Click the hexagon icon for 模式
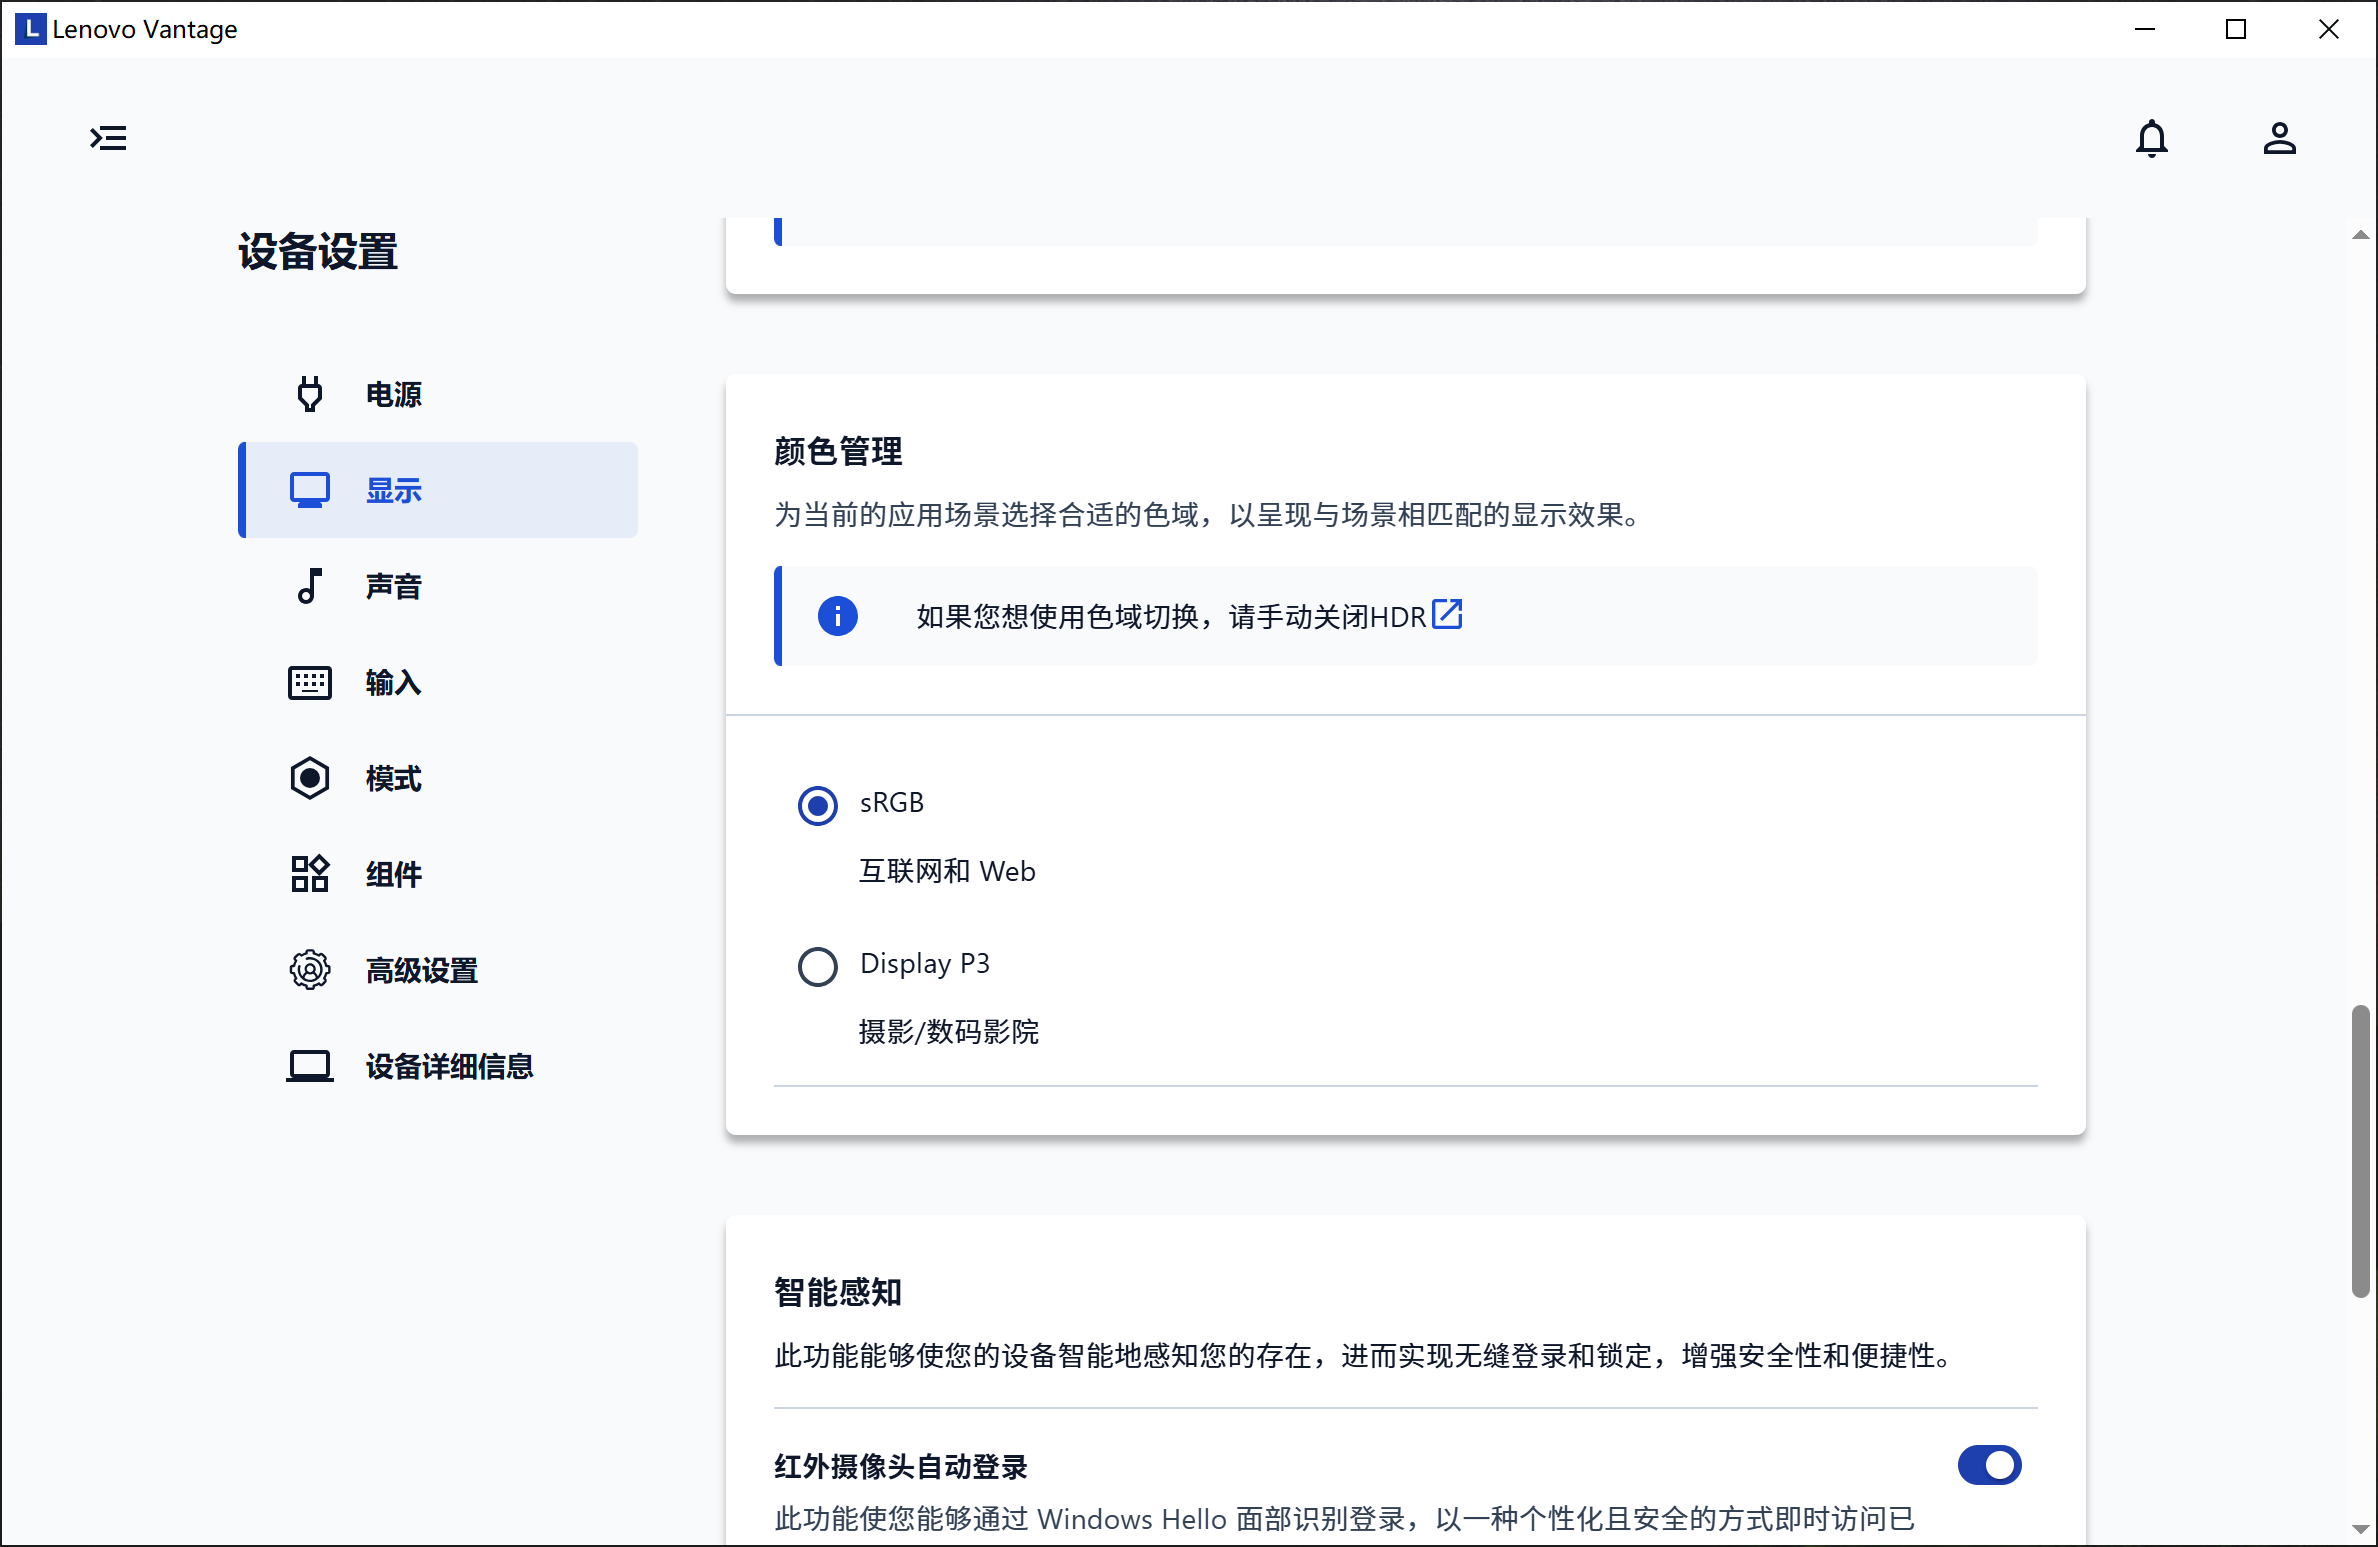The width and height of the screenshot is (2378, 1547). pos(310,778)
